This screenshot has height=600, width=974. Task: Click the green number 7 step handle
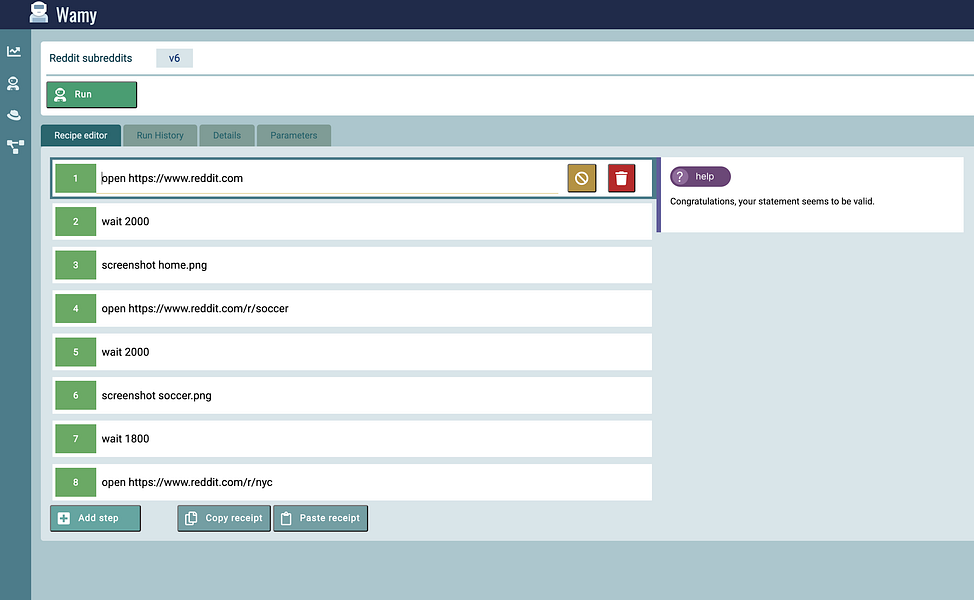tap(76, 439)
